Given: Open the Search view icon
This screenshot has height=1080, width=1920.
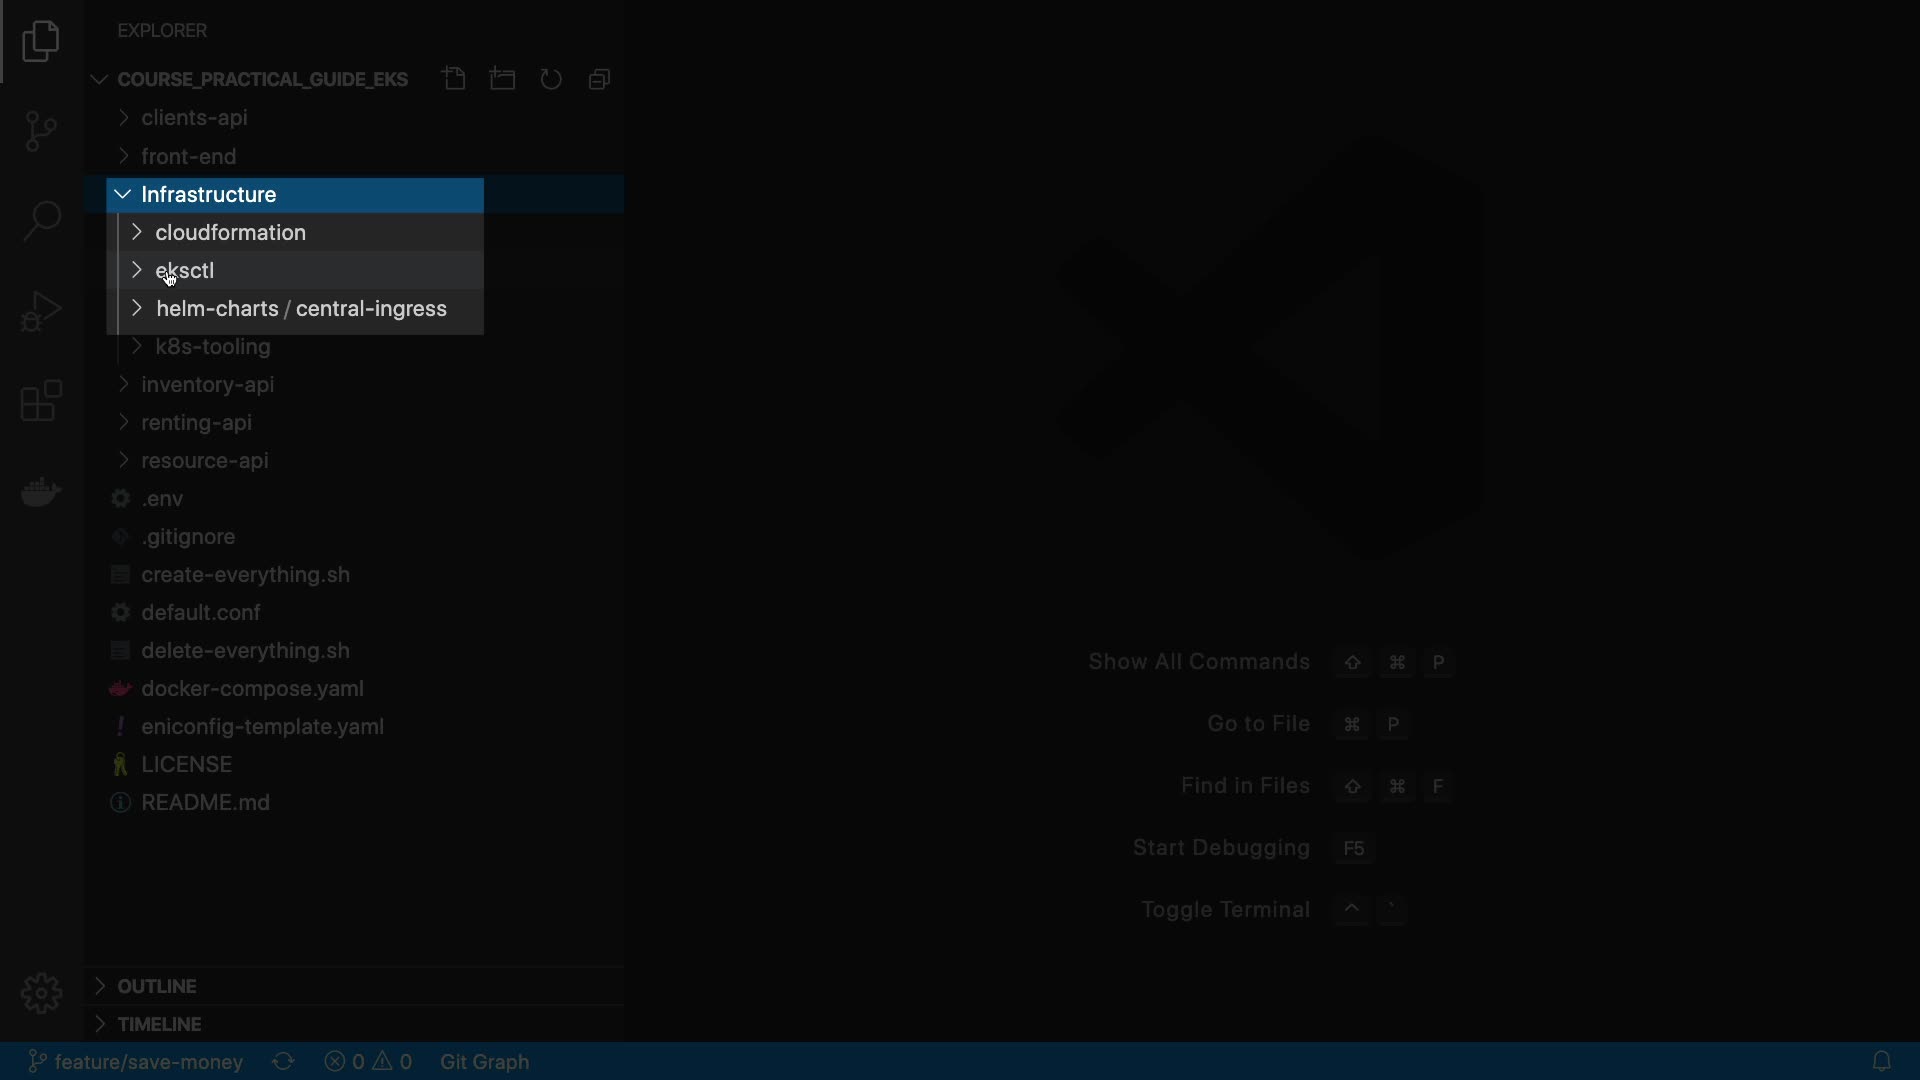Looking at the screenshot, I should pos(41,221).
